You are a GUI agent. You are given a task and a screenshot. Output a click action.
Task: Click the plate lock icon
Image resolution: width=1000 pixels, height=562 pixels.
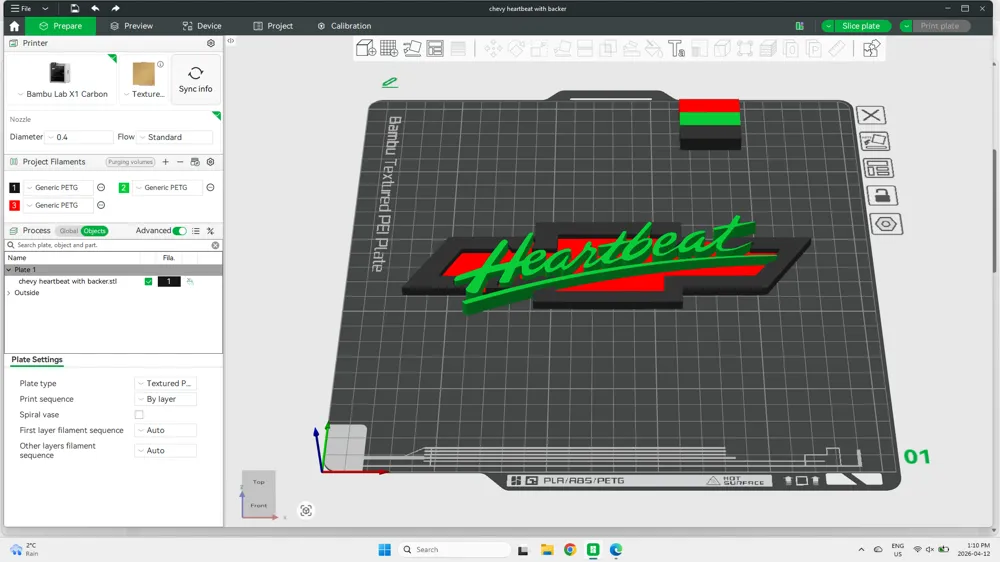point(883,196)
